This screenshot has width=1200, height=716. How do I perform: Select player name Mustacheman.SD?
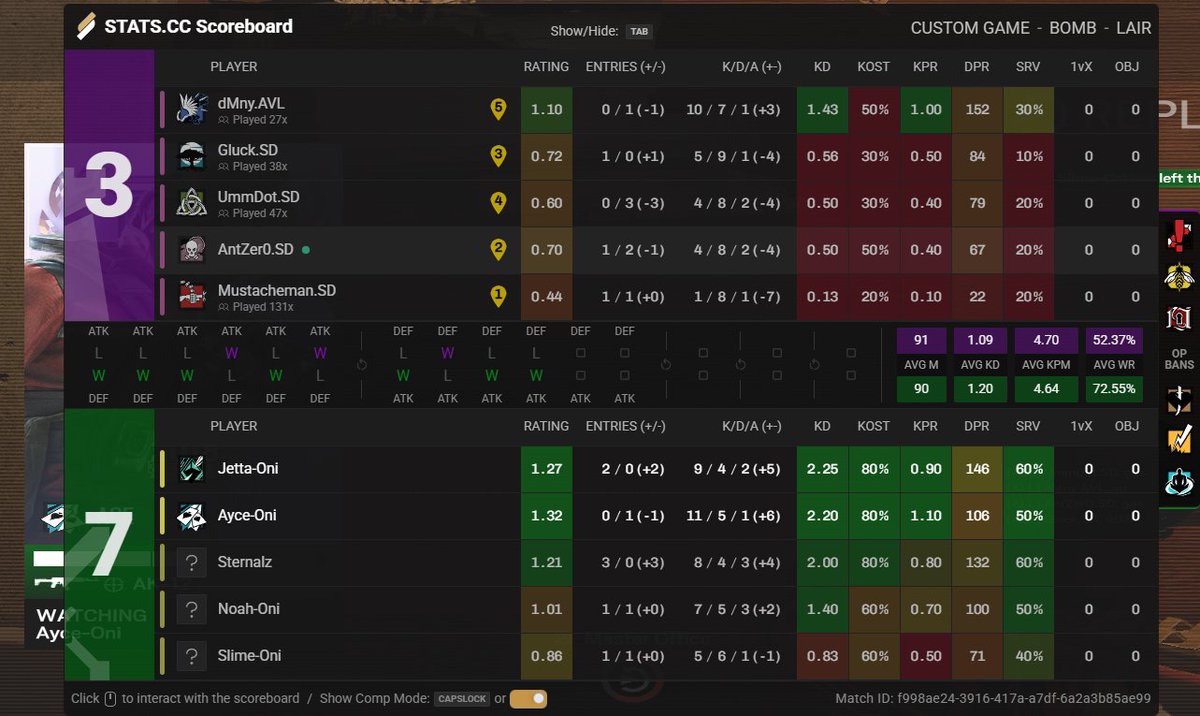277,291
